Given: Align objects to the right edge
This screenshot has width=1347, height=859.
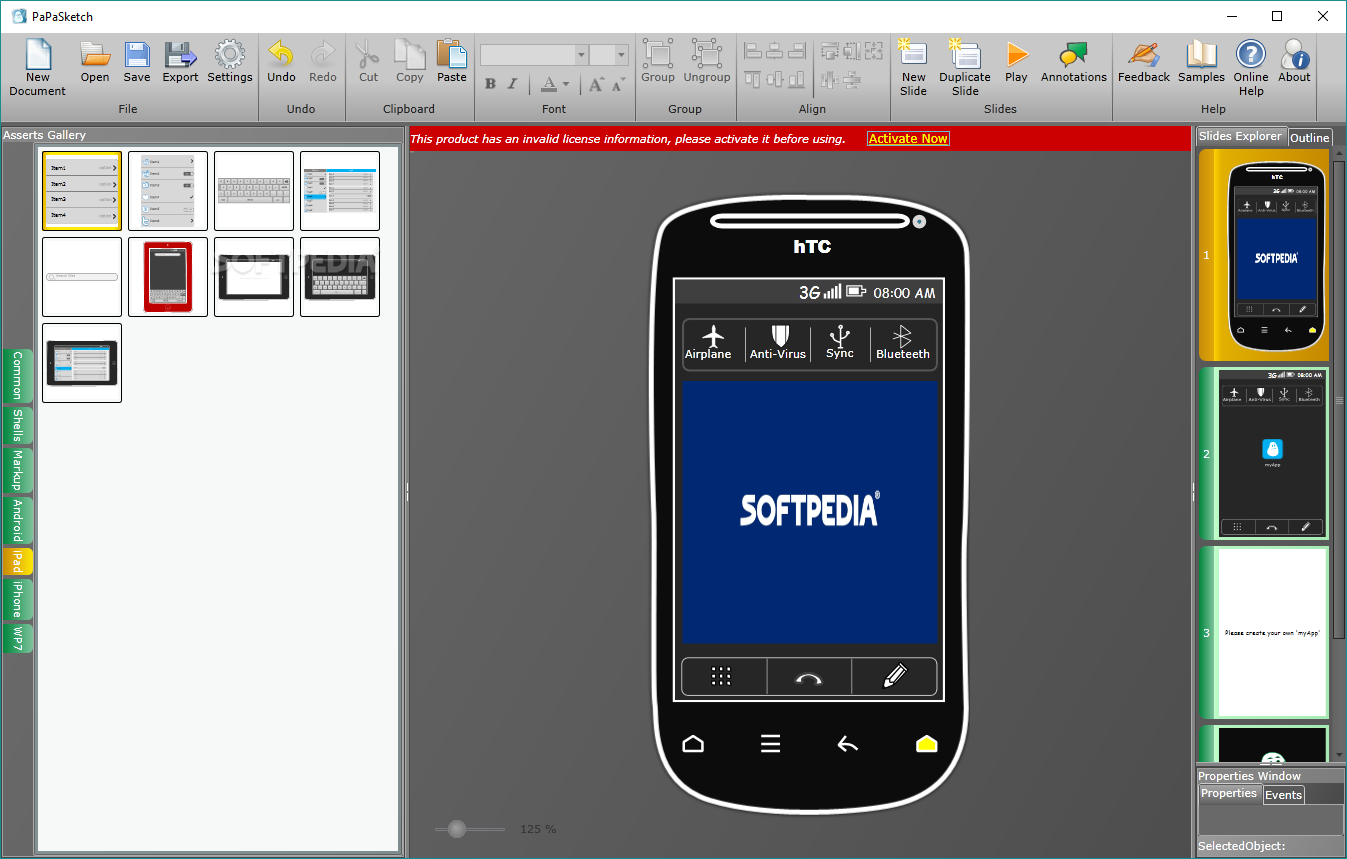Looking at the screenshot, I should (x=797, y=51).
